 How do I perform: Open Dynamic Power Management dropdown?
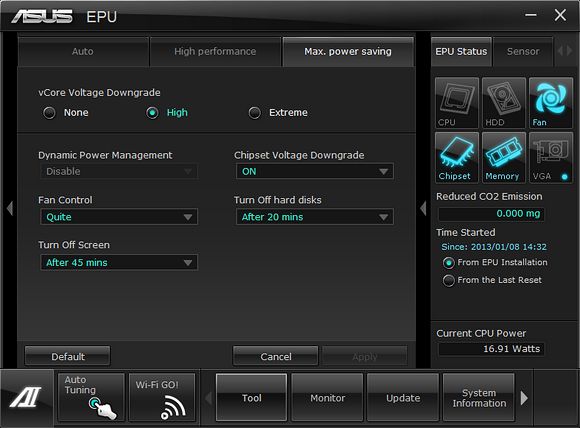pos(119,171)
